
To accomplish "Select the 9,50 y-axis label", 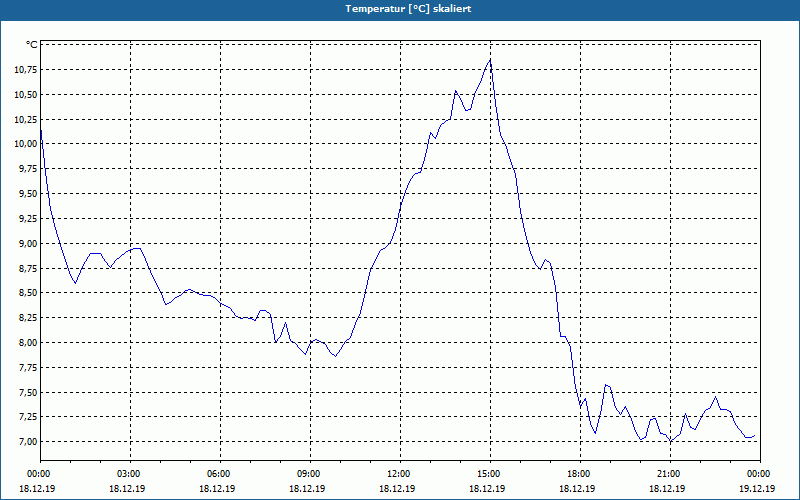I will (28, 194).
